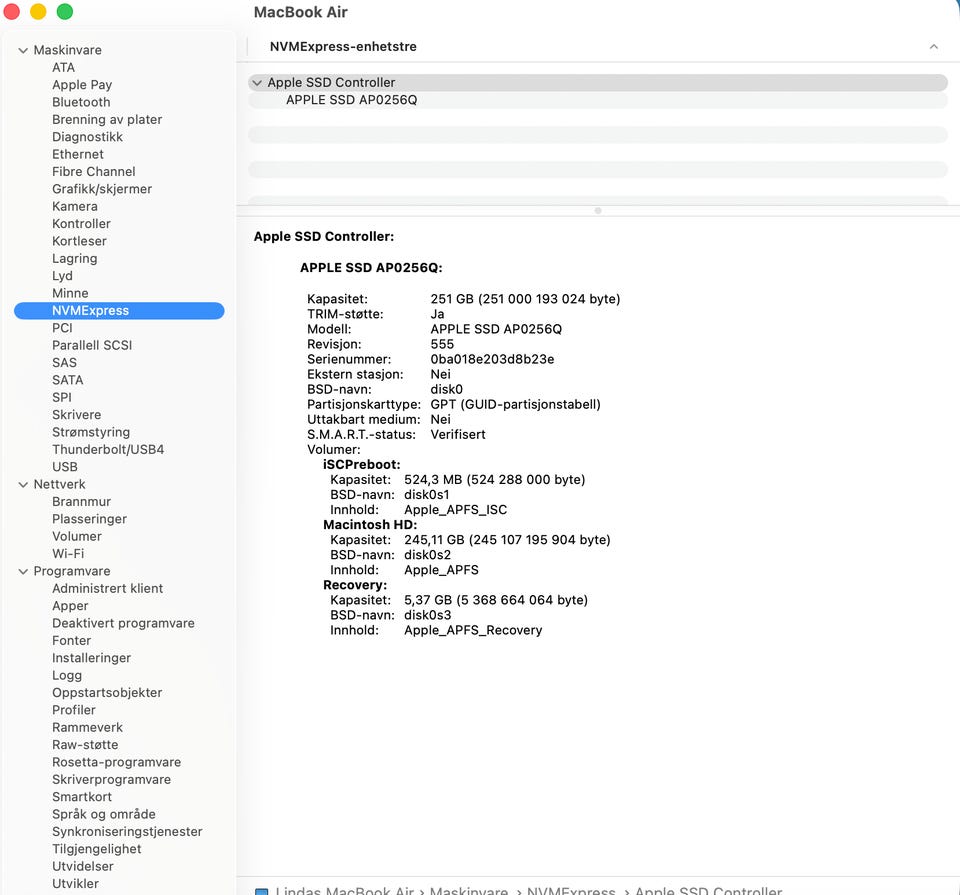Click the NVMExpress-enhetstre column header
Image resolution: width=960 pixels, height=895 pixels.
(343, 47)
